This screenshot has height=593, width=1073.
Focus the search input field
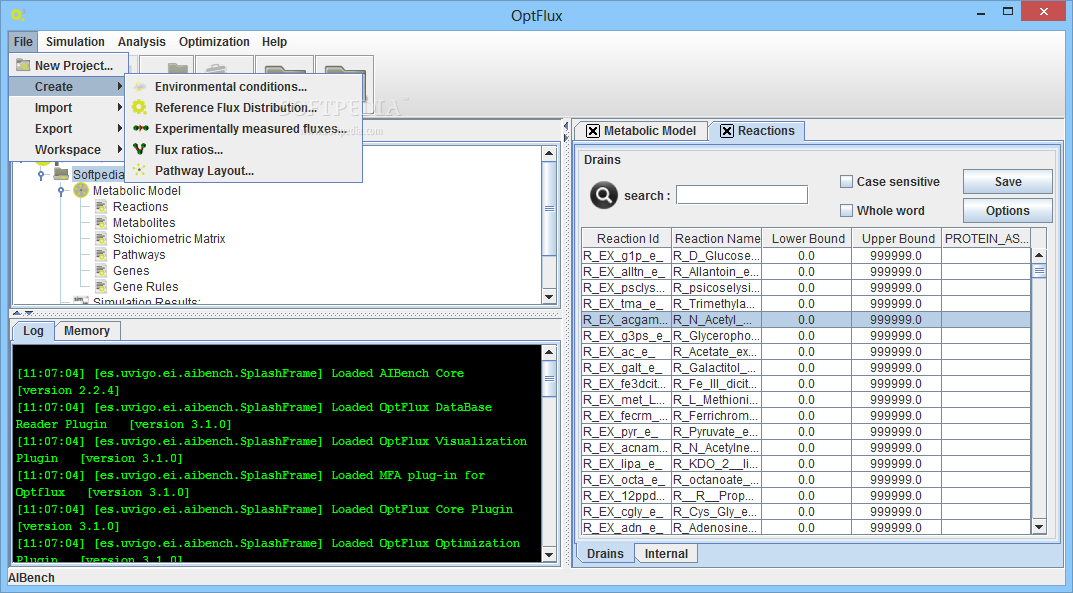coord(742,195)
